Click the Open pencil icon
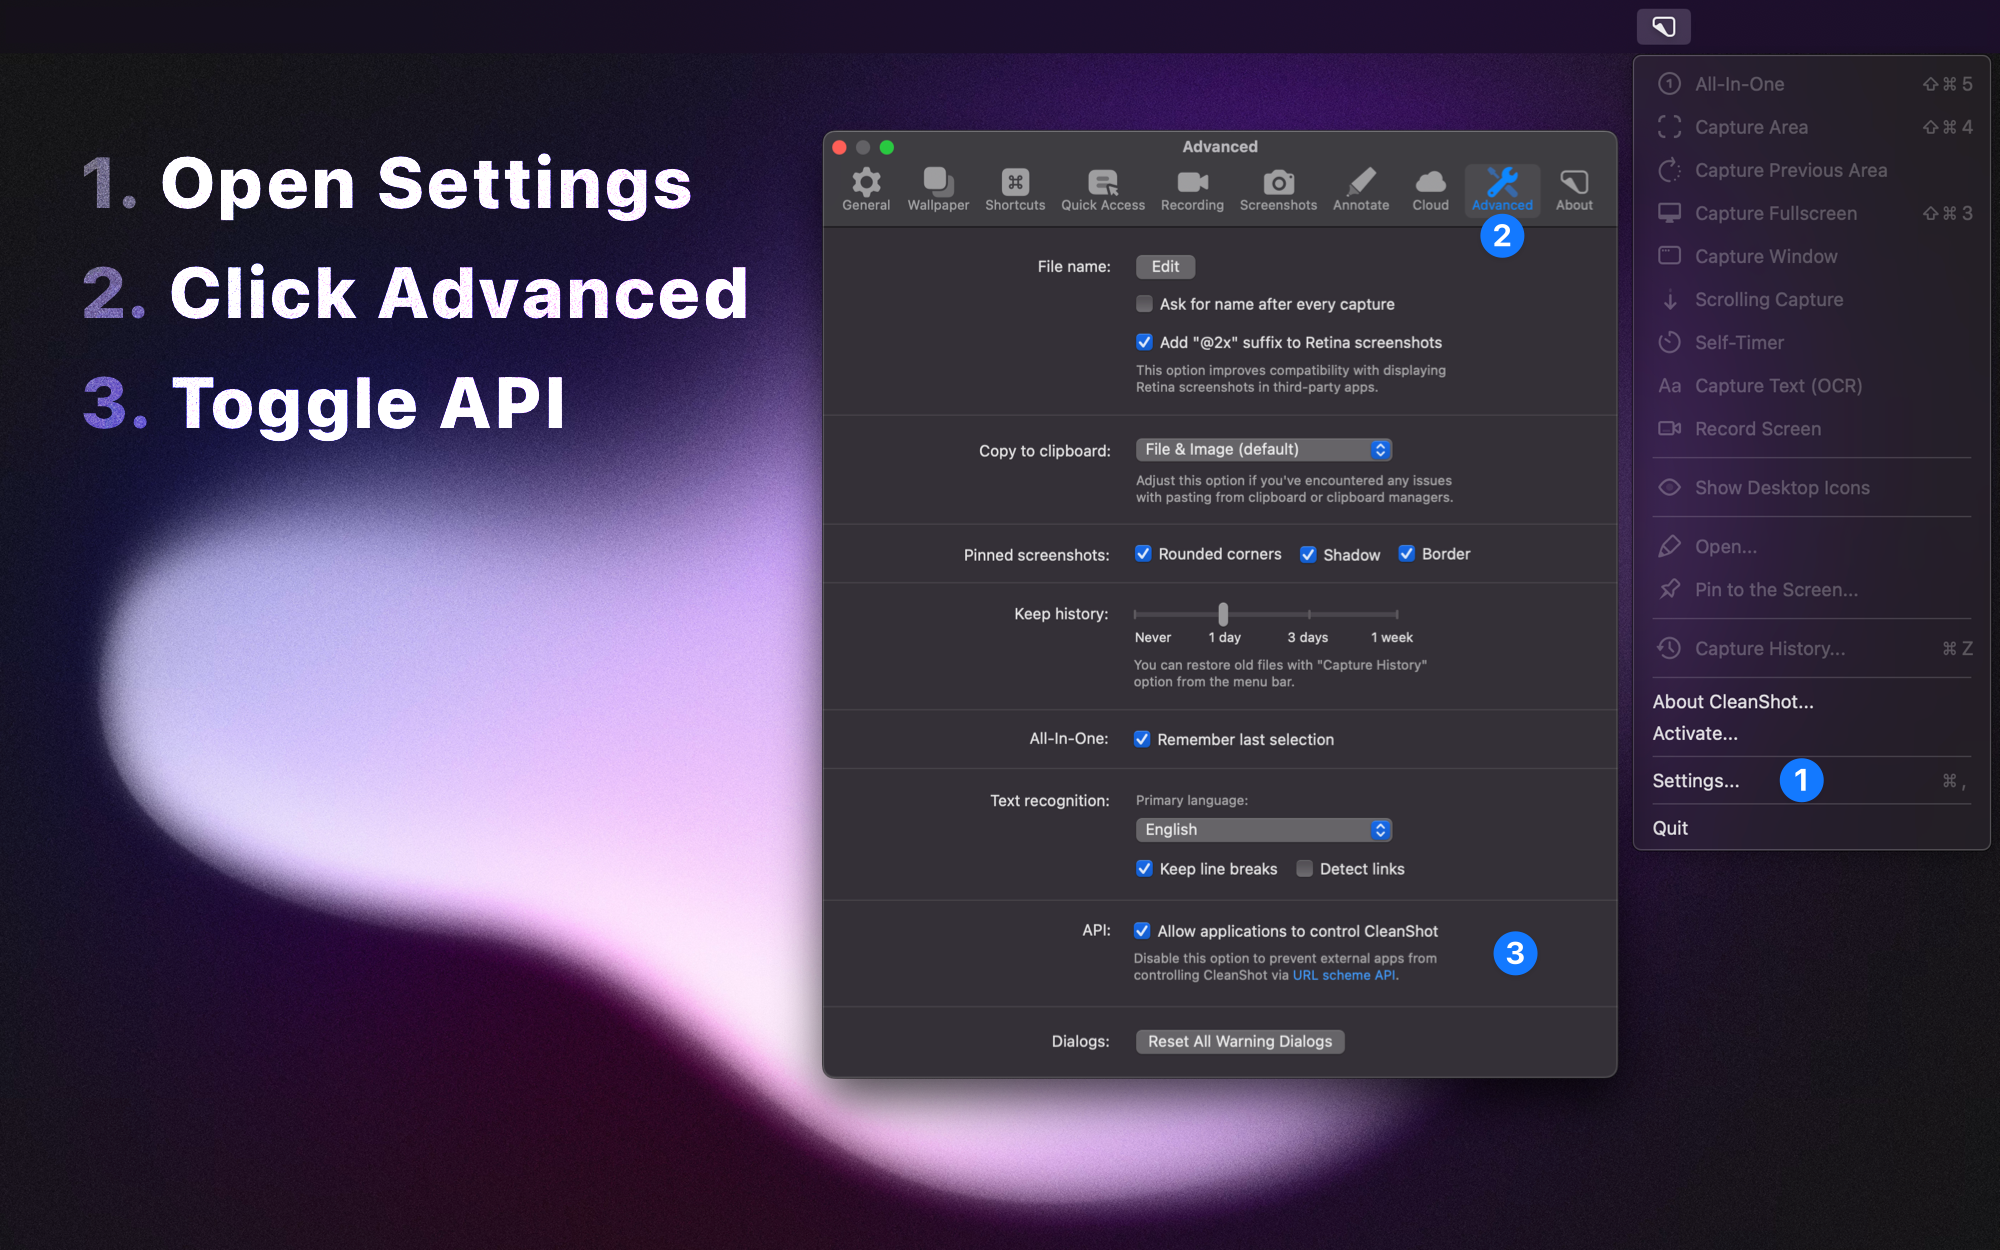Screen dimensions: 2000x1250 tap(1669, 546)
